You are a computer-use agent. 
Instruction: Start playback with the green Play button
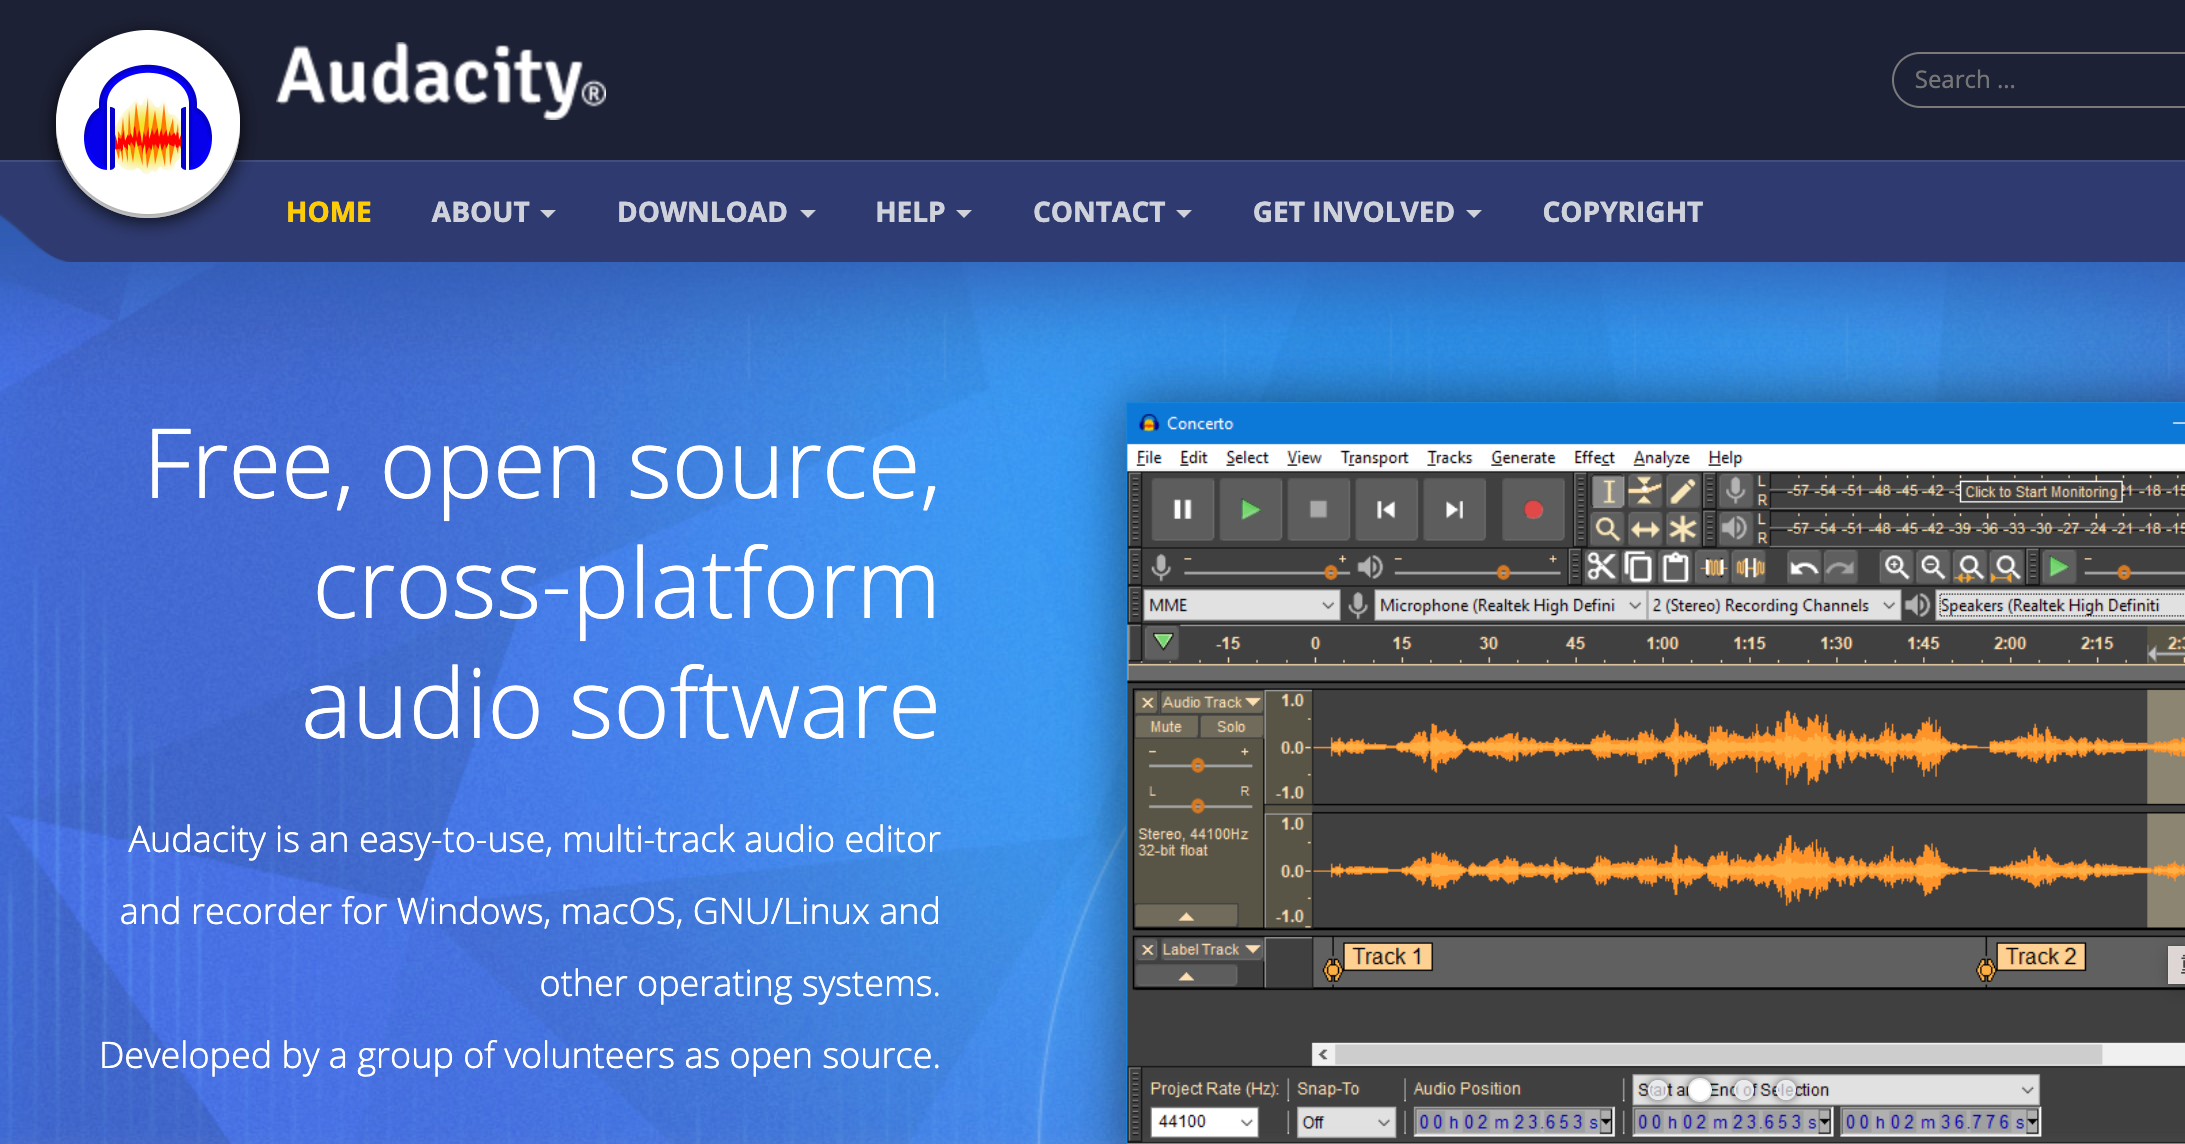(1250, 510)
